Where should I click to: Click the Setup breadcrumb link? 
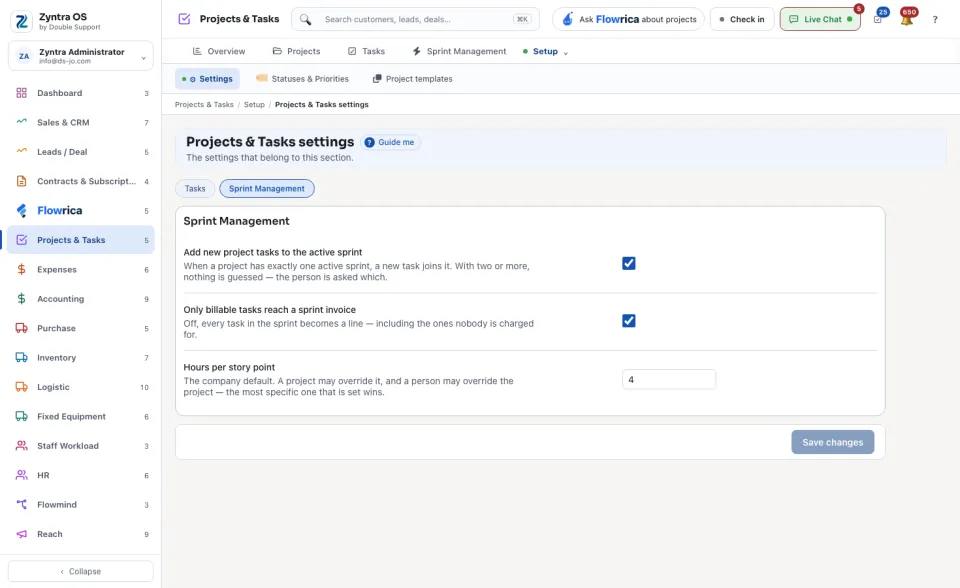254,105
